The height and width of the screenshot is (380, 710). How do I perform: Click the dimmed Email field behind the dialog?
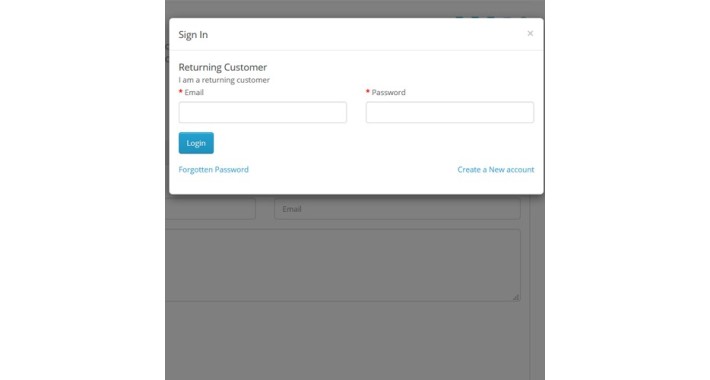tap(397, 209)
